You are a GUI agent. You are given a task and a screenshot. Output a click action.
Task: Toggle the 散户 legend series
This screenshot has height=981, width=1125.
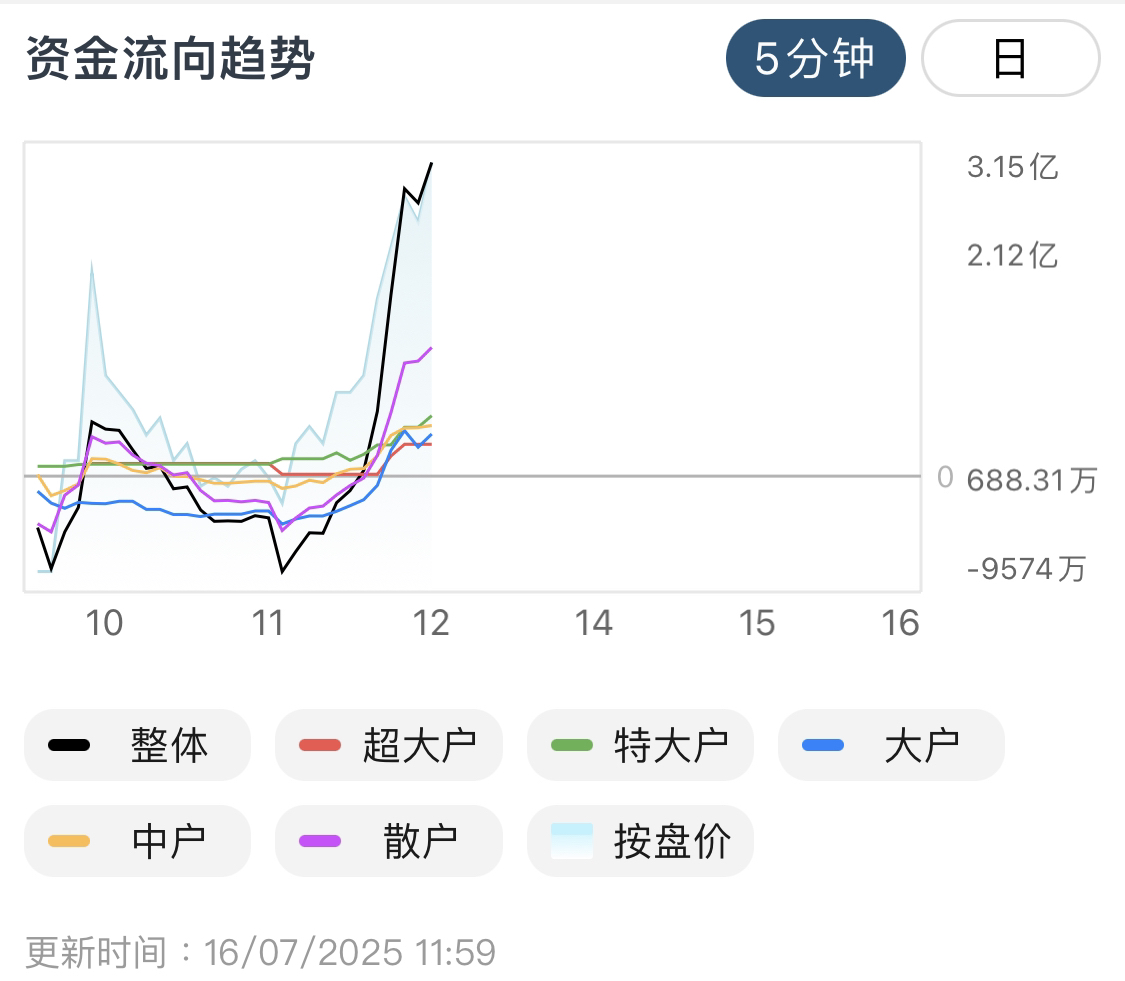(389, 840)
